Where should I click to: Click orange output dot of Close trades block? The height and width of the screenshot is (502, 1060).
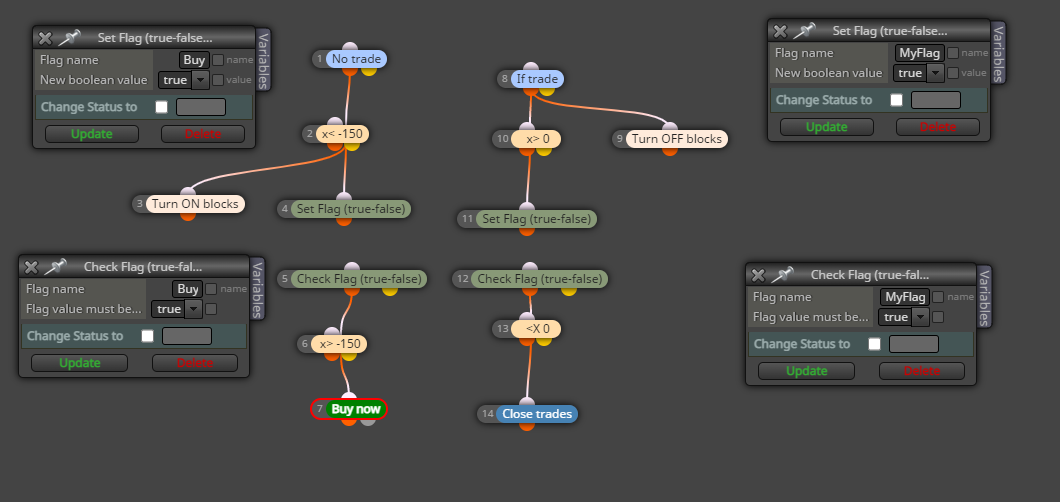527,425
